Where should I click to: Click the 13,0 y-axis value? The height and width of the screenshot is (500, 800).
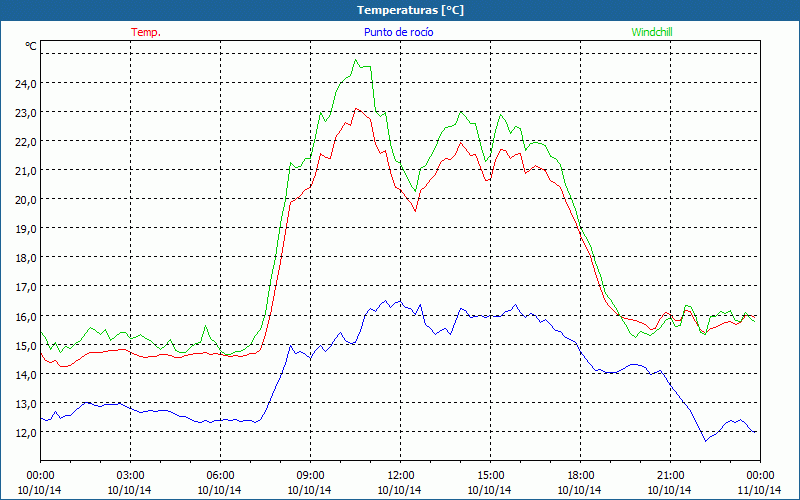26,404
